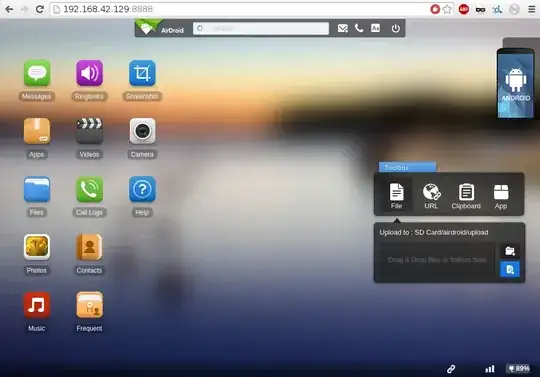Click the red extension icon beside the bookmark star
The width and height of the screenshot is (540, 377).
click(435, 9)
